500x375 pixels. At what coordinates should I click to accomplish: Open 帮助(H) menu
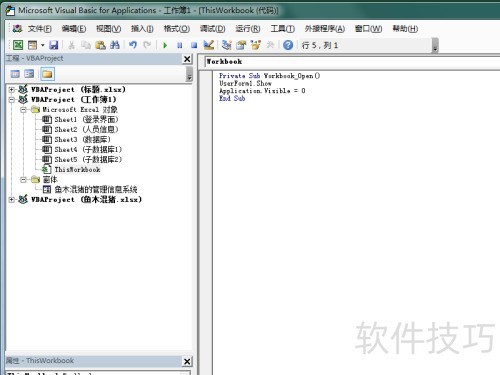pyautogui.click(x=405, y=29)
